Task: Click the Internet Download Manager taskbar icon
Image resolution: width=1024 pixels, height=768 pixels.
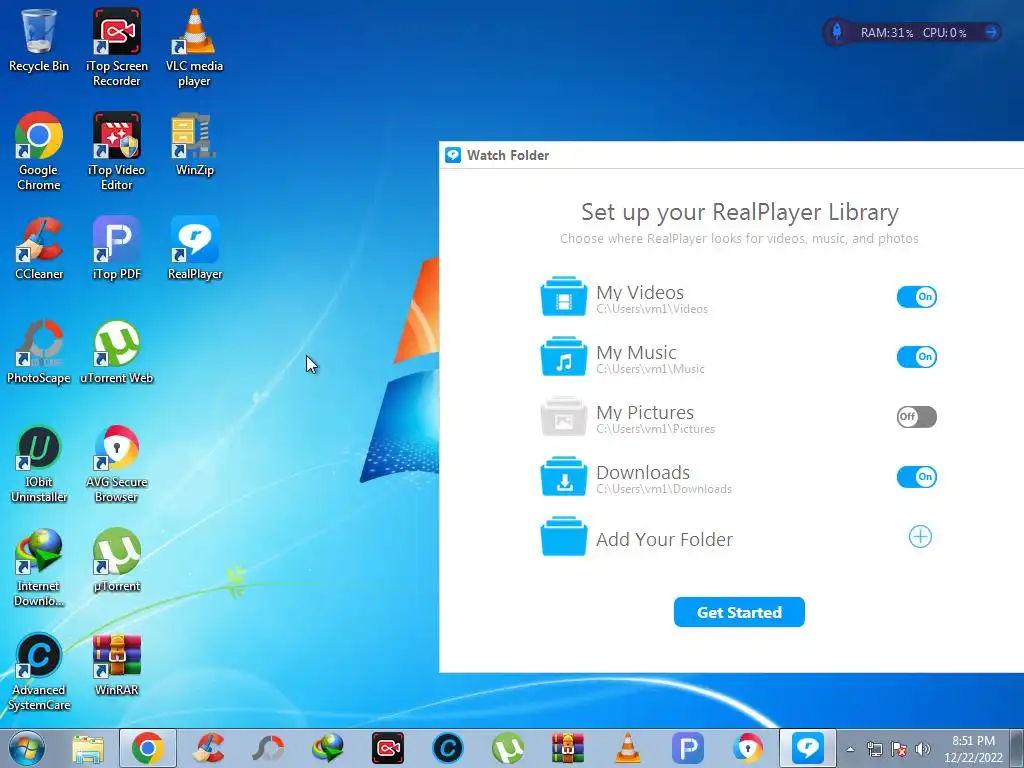Action: (x=328, y=748)
